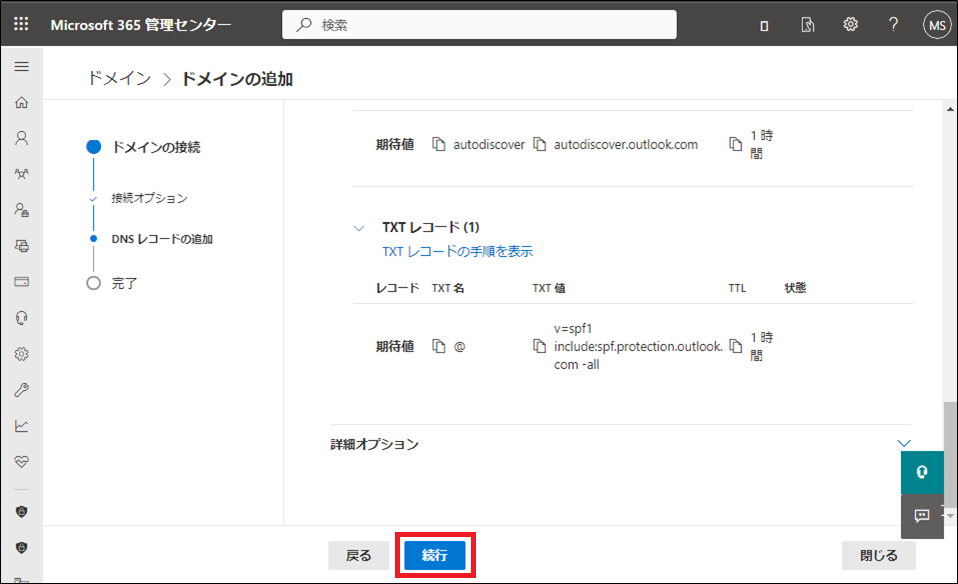Click v=spf1 include value text
958x584 pixels.
[x=638, y=346]
